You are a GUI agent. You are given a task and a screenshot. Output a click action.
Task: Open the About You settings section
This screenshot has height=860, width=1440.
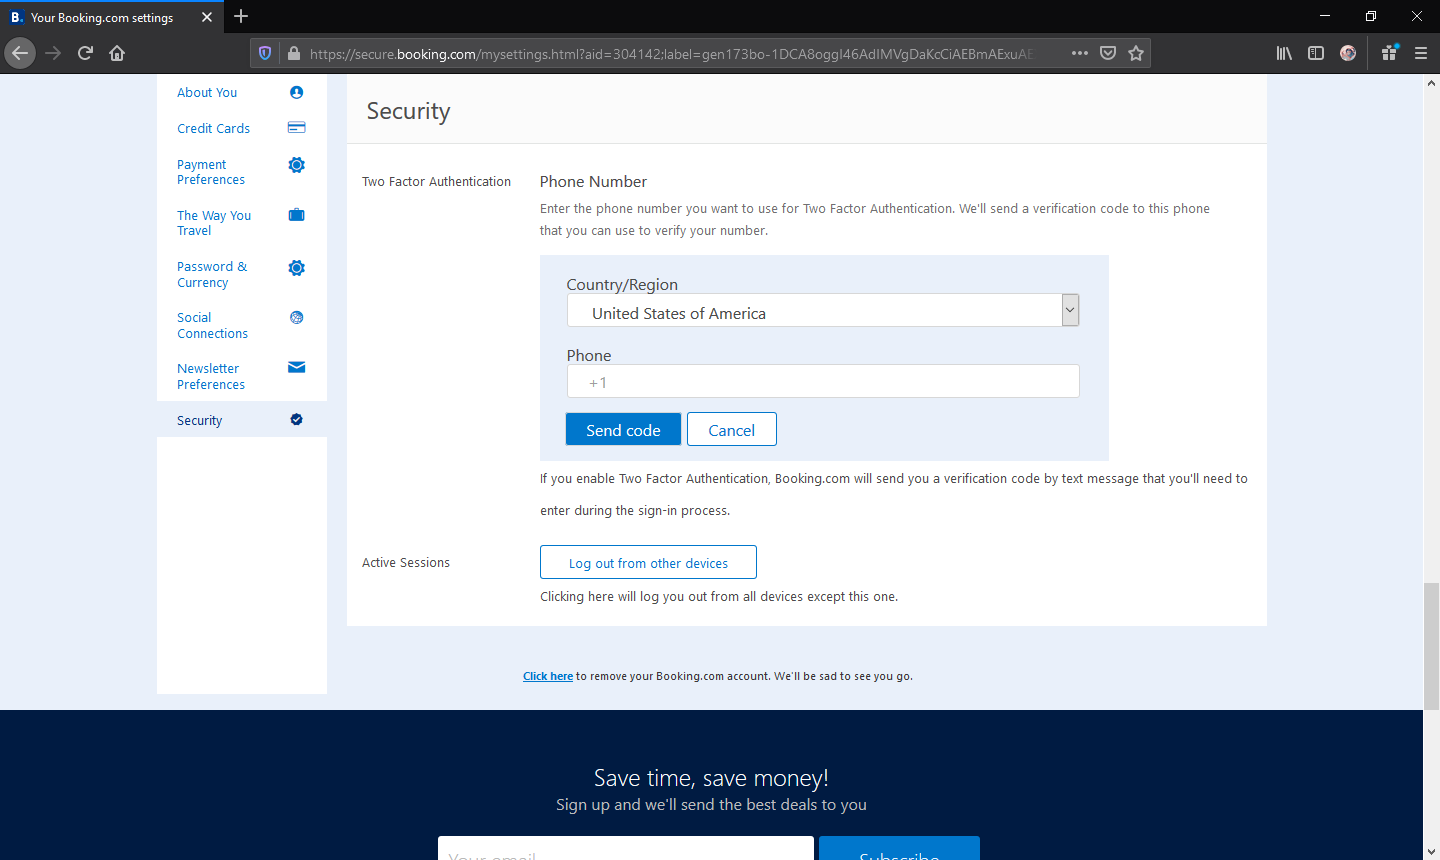coord(207,92)
